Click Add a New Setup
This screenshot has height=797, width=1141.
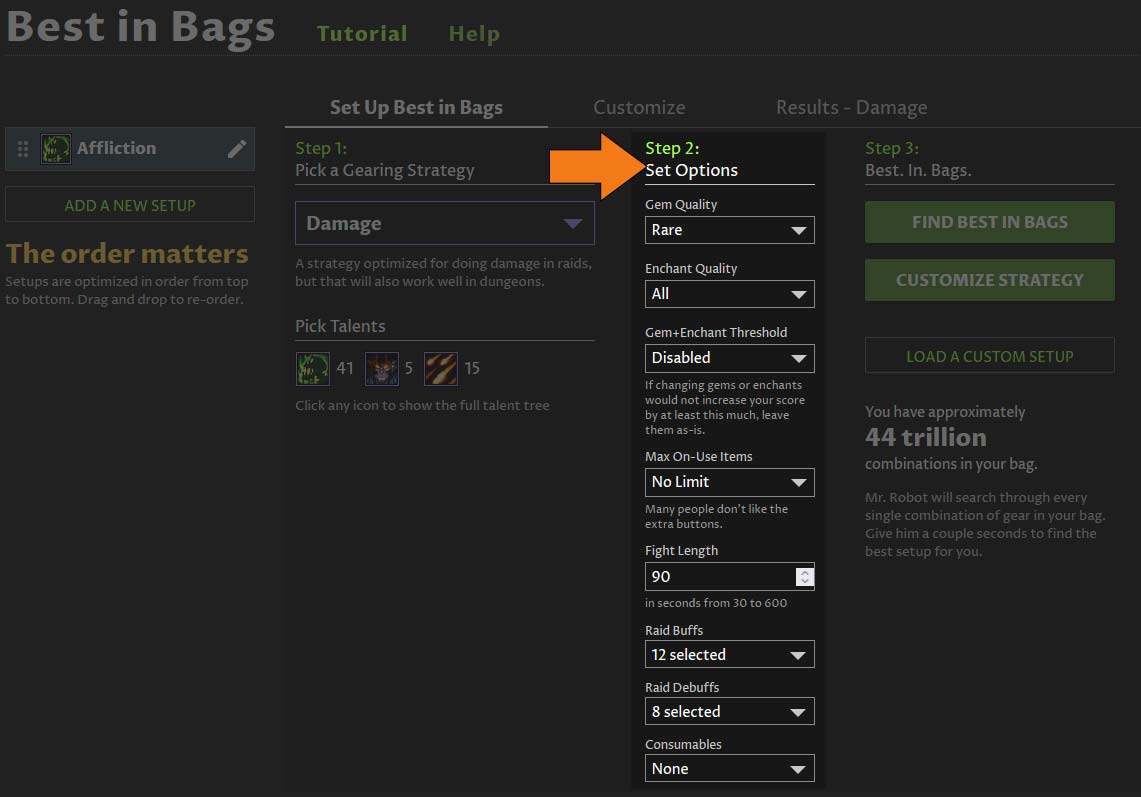click(129, 203)
